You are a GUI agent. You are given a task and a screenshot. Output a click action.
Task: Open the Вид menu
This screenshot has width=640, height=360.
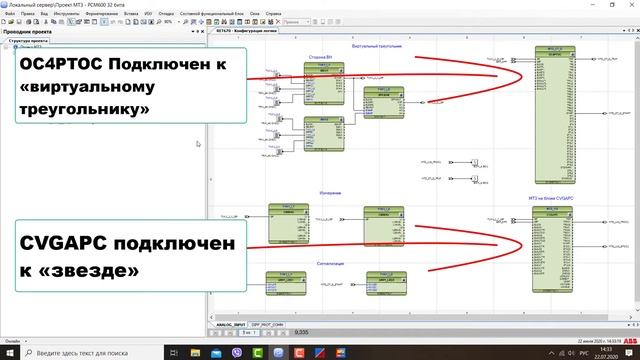point(44,13)
